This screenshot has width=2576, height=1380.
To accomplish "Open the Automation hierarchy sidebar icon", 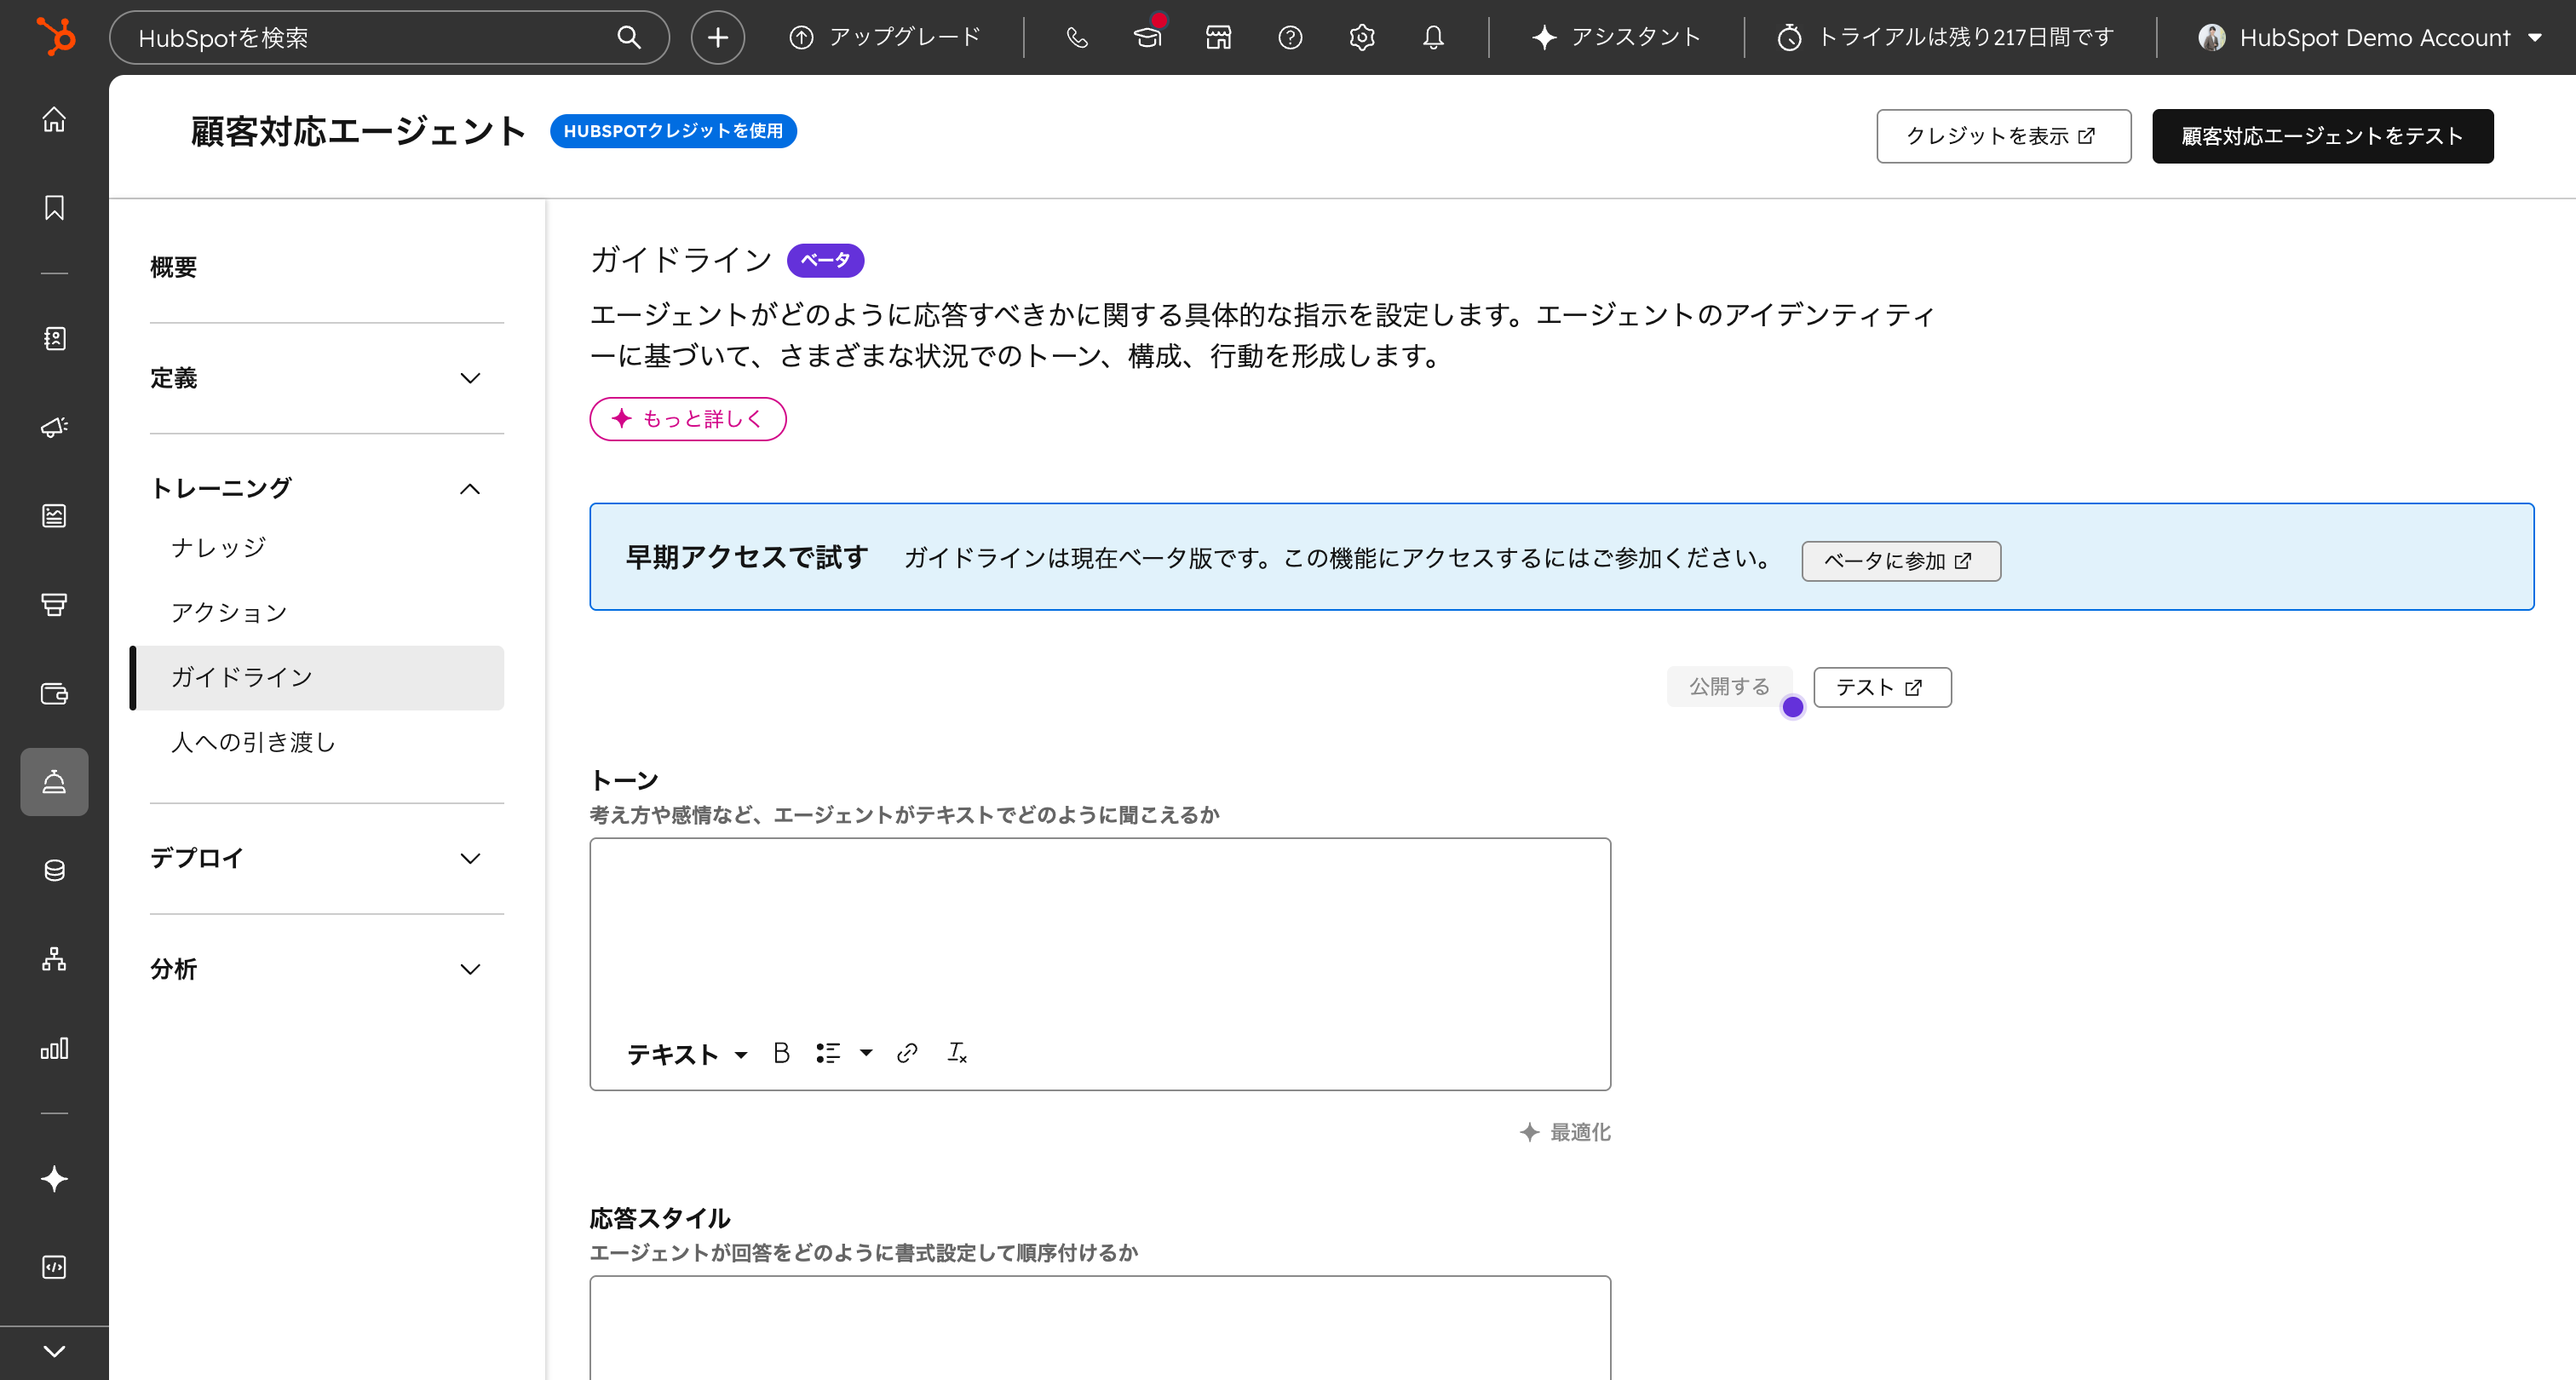I will pos(54,959).
